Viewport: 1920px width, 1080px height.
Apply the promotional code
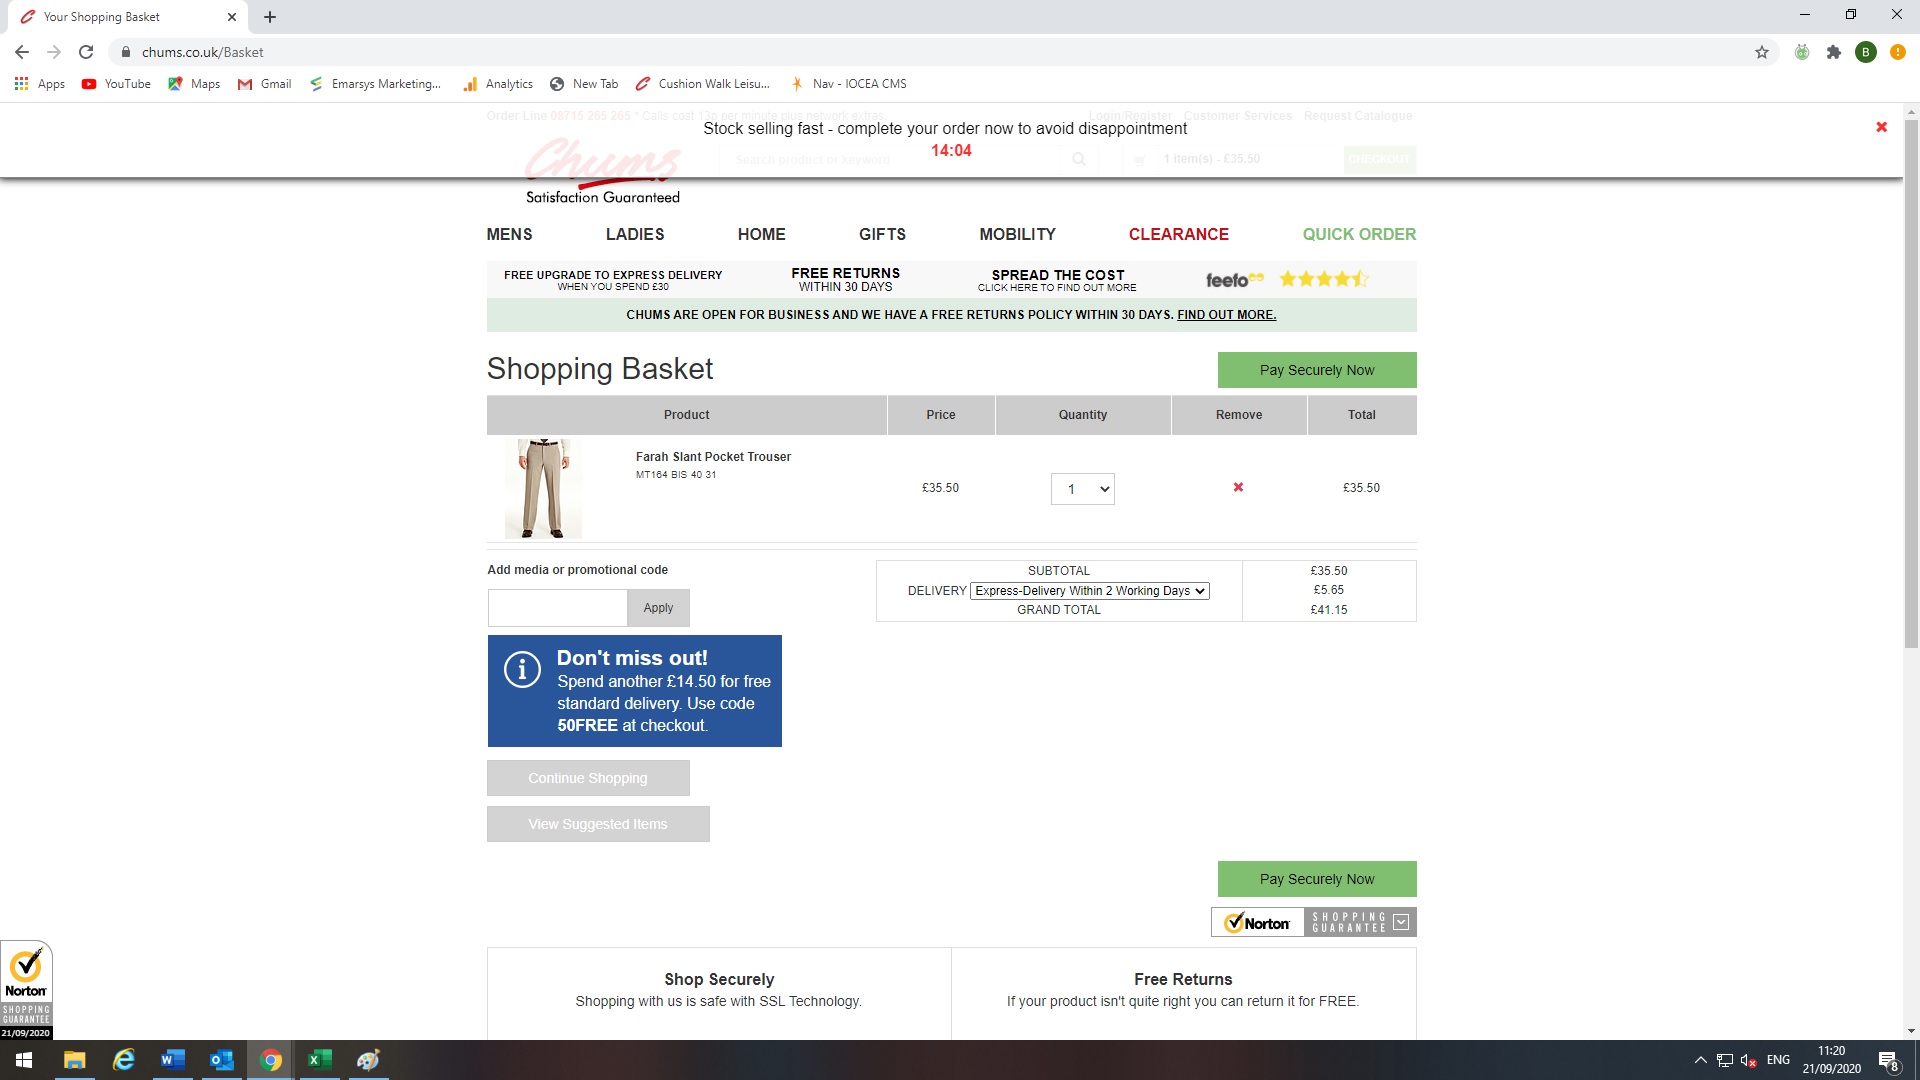(658, 608)
